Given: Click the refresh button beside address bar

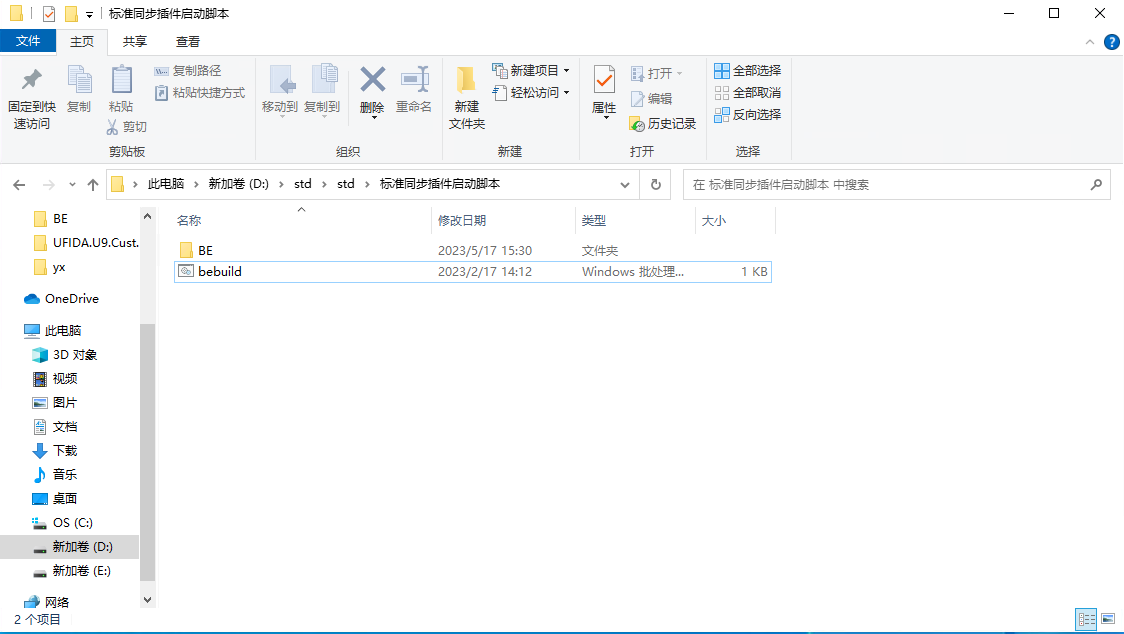Looking at the screenshot, I should click(657, 184).
